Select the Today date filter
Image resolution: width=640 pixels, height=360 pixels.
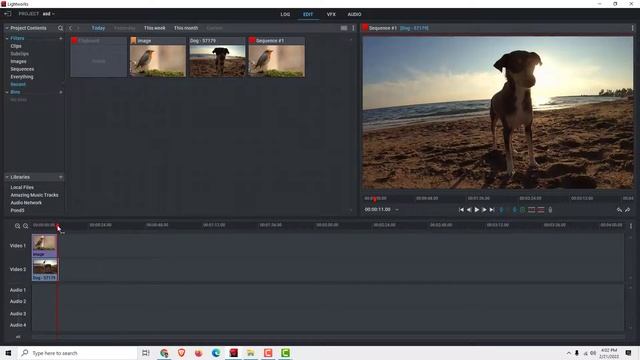[98, 28]
